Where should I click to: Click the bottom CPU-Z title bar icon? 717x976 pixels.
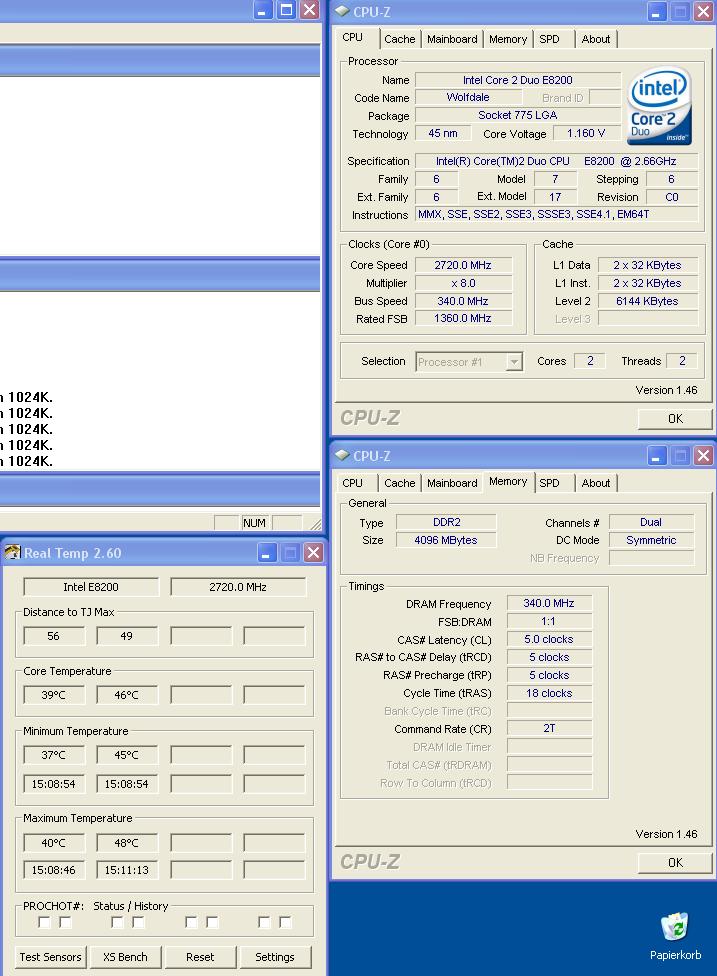[x=342, y=455]
